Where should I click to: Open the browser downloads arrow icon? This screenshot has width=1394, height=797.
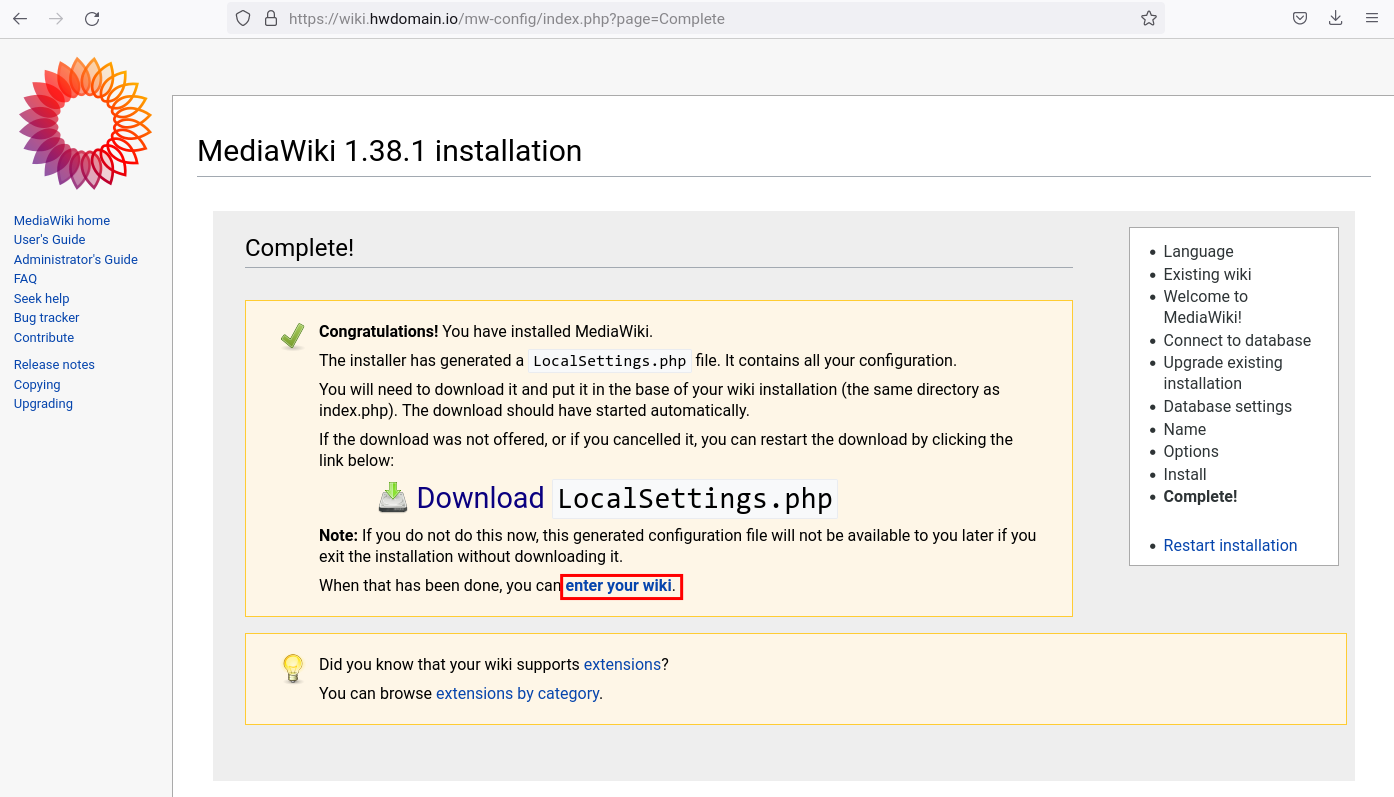pyautogui.click(x=1336, y=18)
